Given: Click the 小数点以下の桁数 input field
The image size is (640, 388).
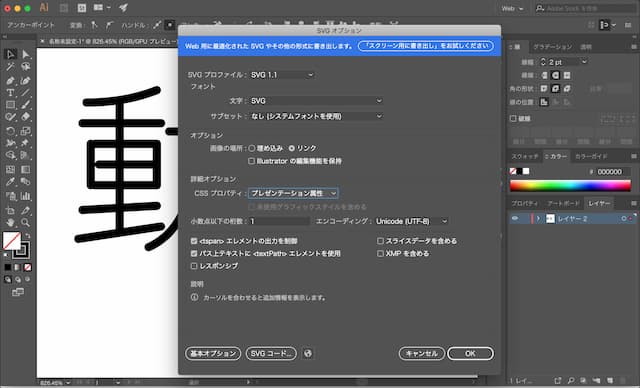Looking at the screenshot, I should click(279, 222).
